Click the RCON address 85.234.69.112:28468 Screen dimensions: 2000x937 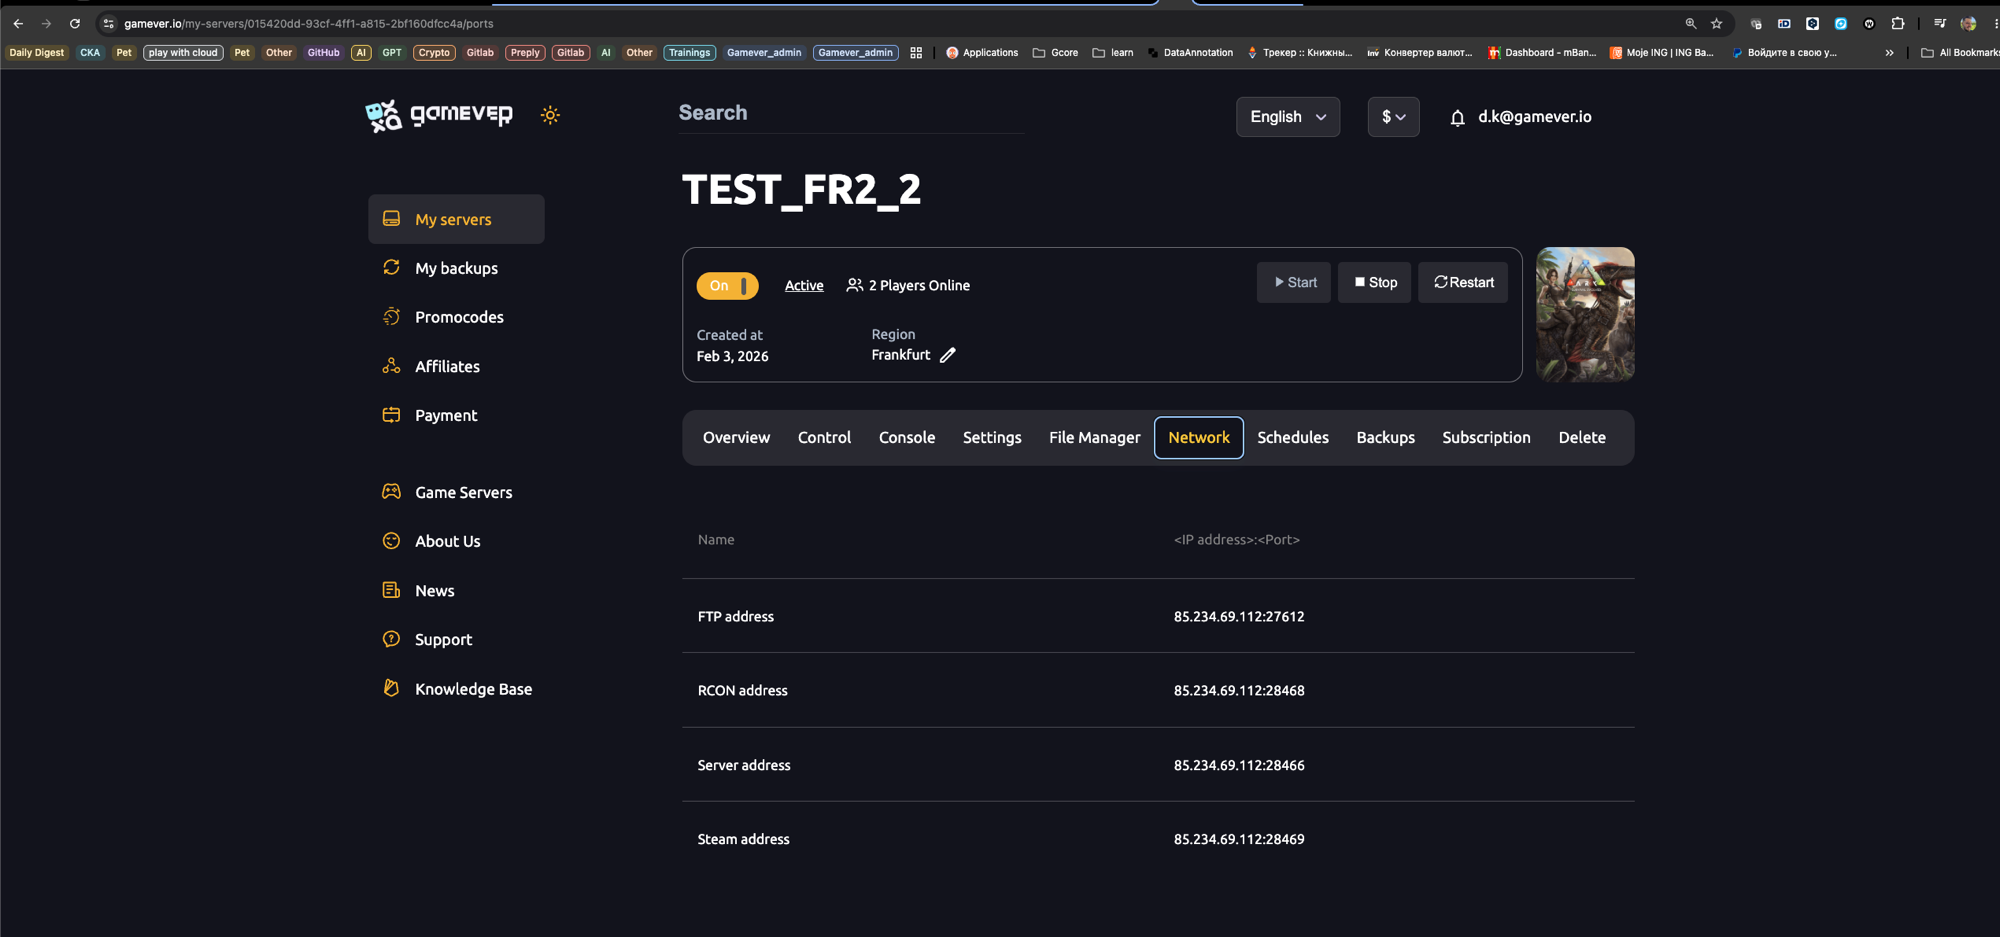pos(1239,691)
